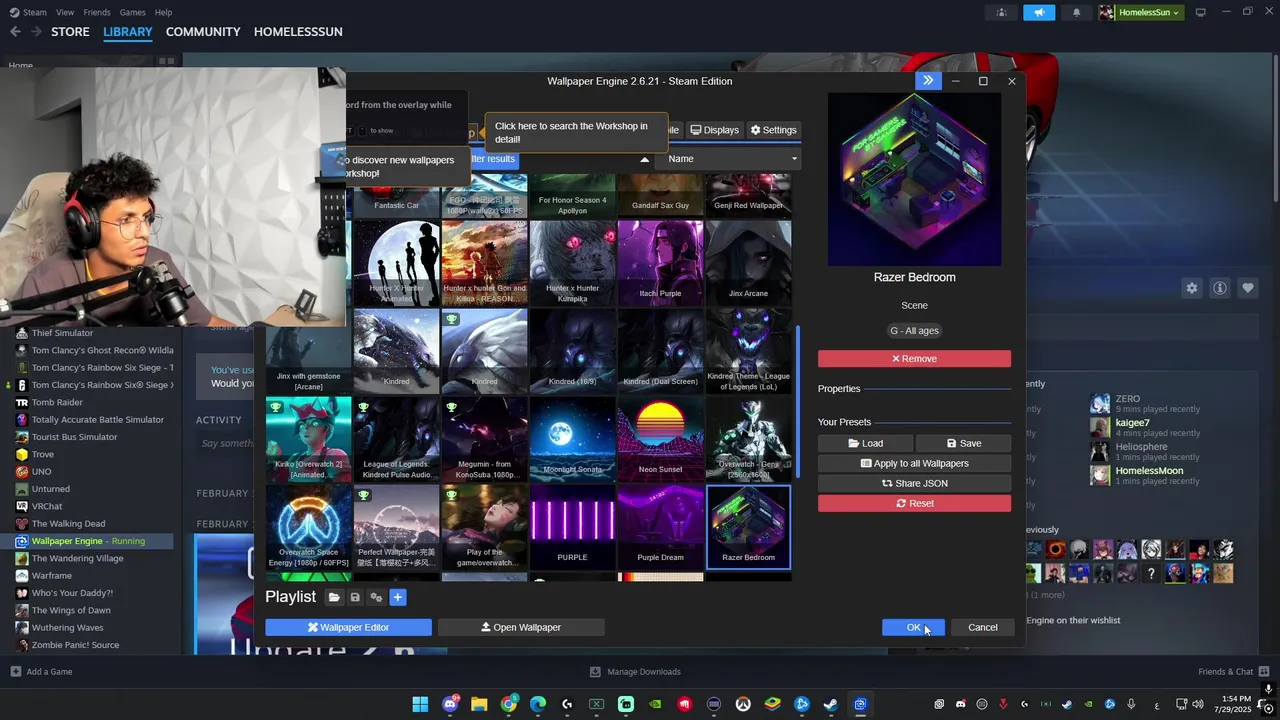Select the Neon Sunset wallpaper thumbnail

660,439
